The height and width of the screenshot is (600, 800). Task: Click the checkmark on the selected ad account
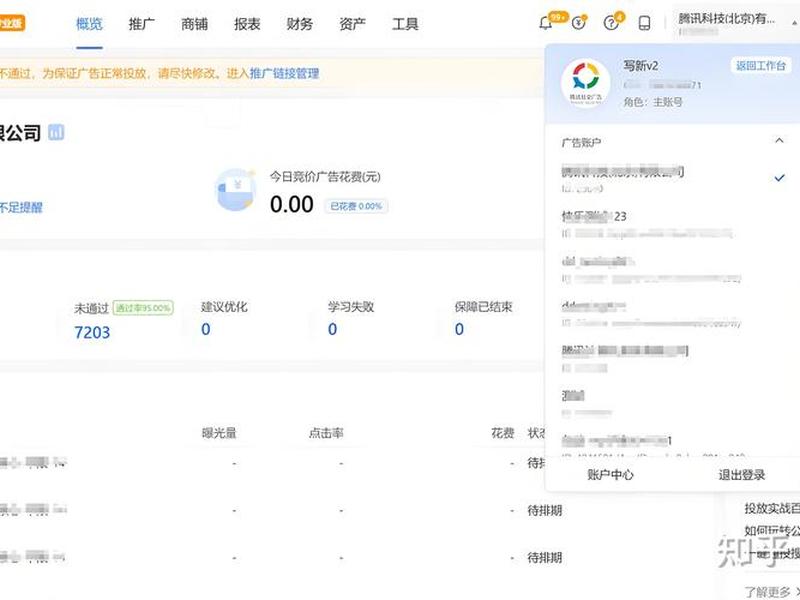(x=779, y=178)
